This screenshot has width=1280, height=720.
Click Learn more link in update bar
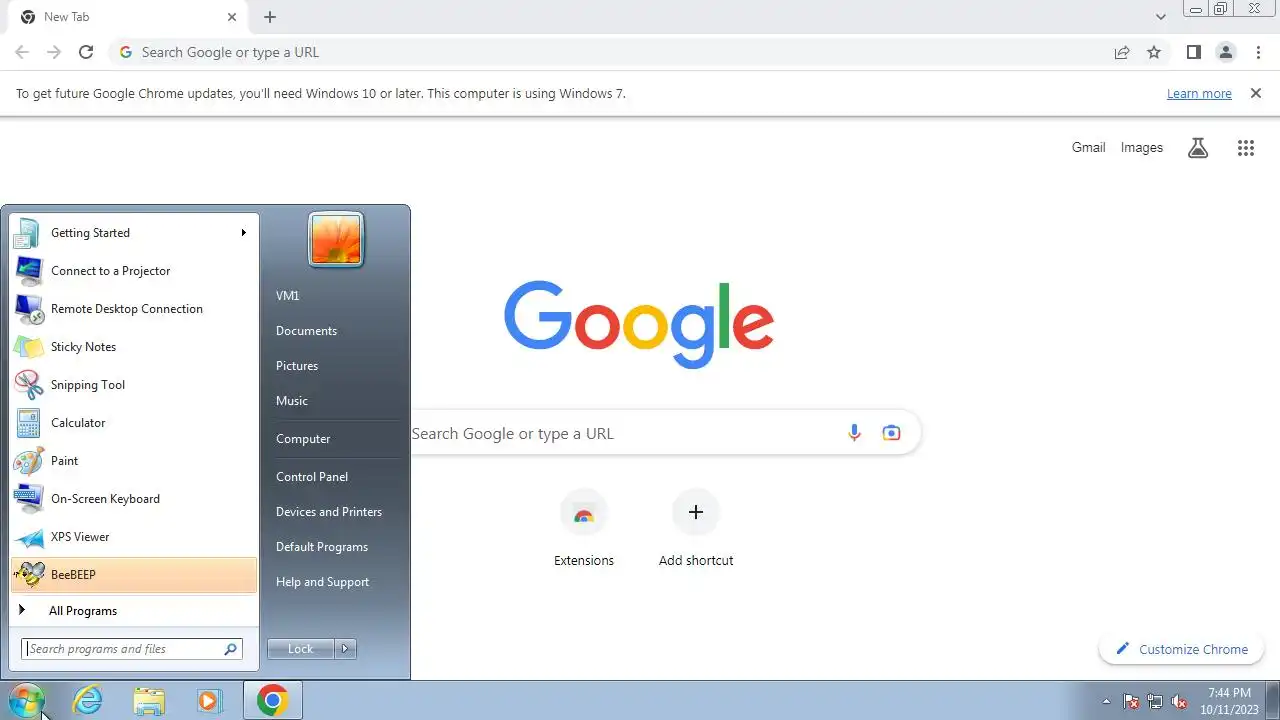click(1199, 94)
